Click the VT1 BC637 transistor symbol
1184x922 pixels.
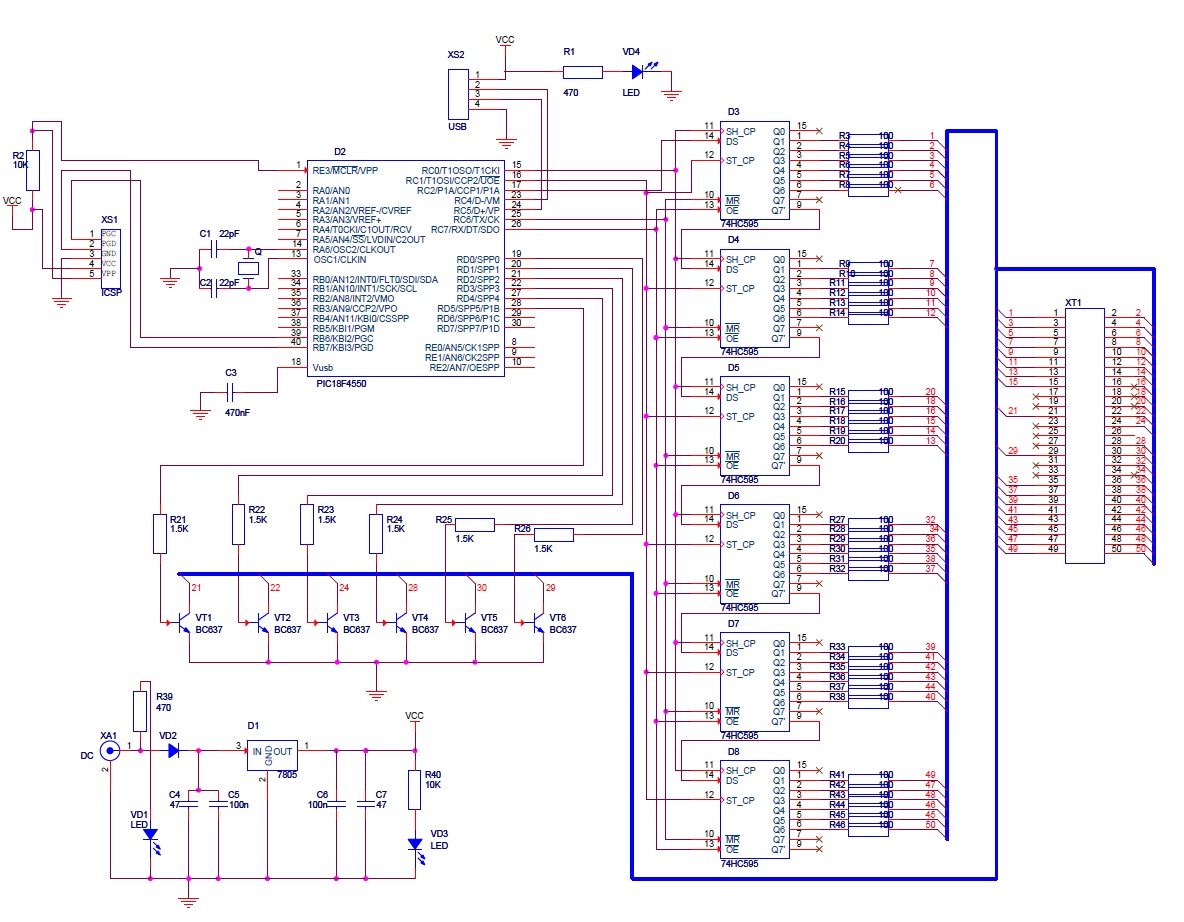tap(182, 623)
